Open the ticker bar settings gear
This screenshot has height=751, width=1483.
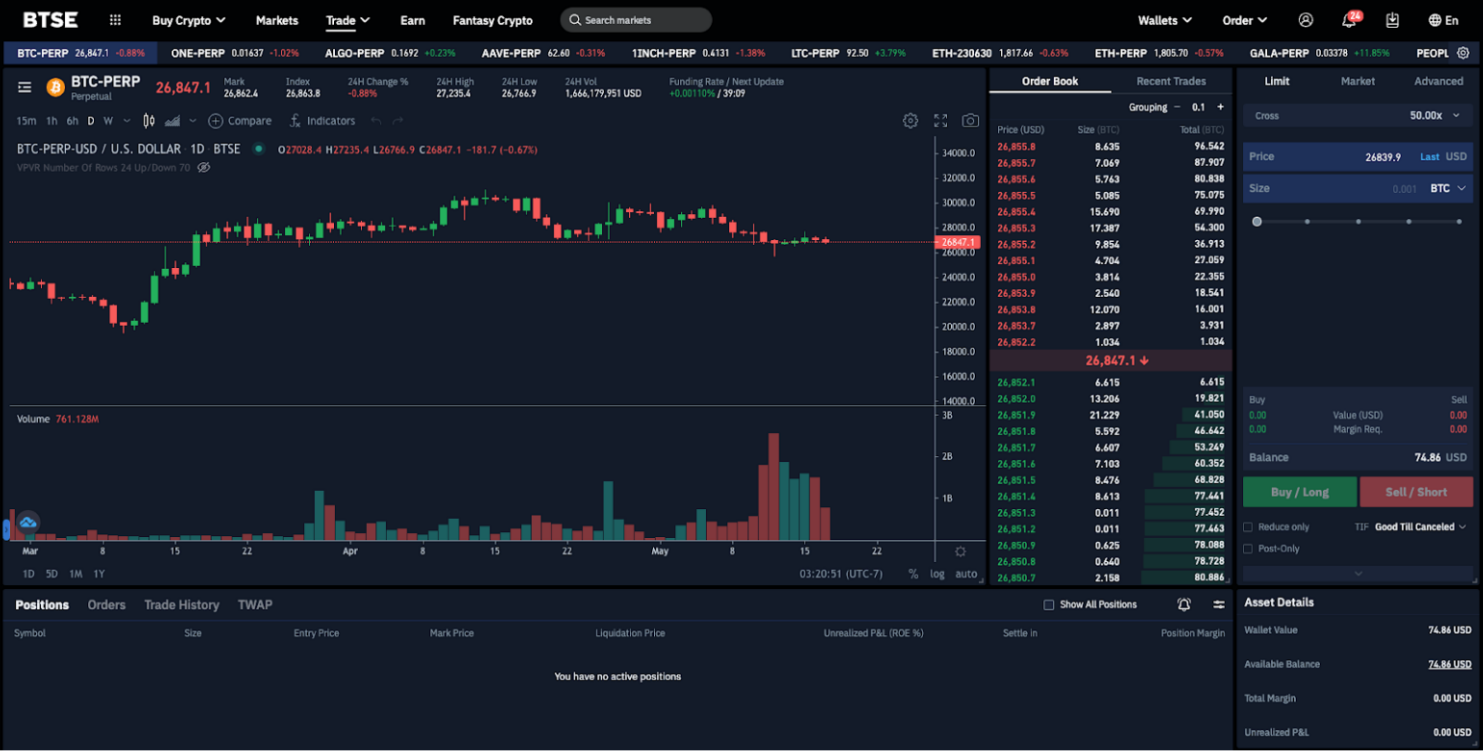(x=1463, y=53)
